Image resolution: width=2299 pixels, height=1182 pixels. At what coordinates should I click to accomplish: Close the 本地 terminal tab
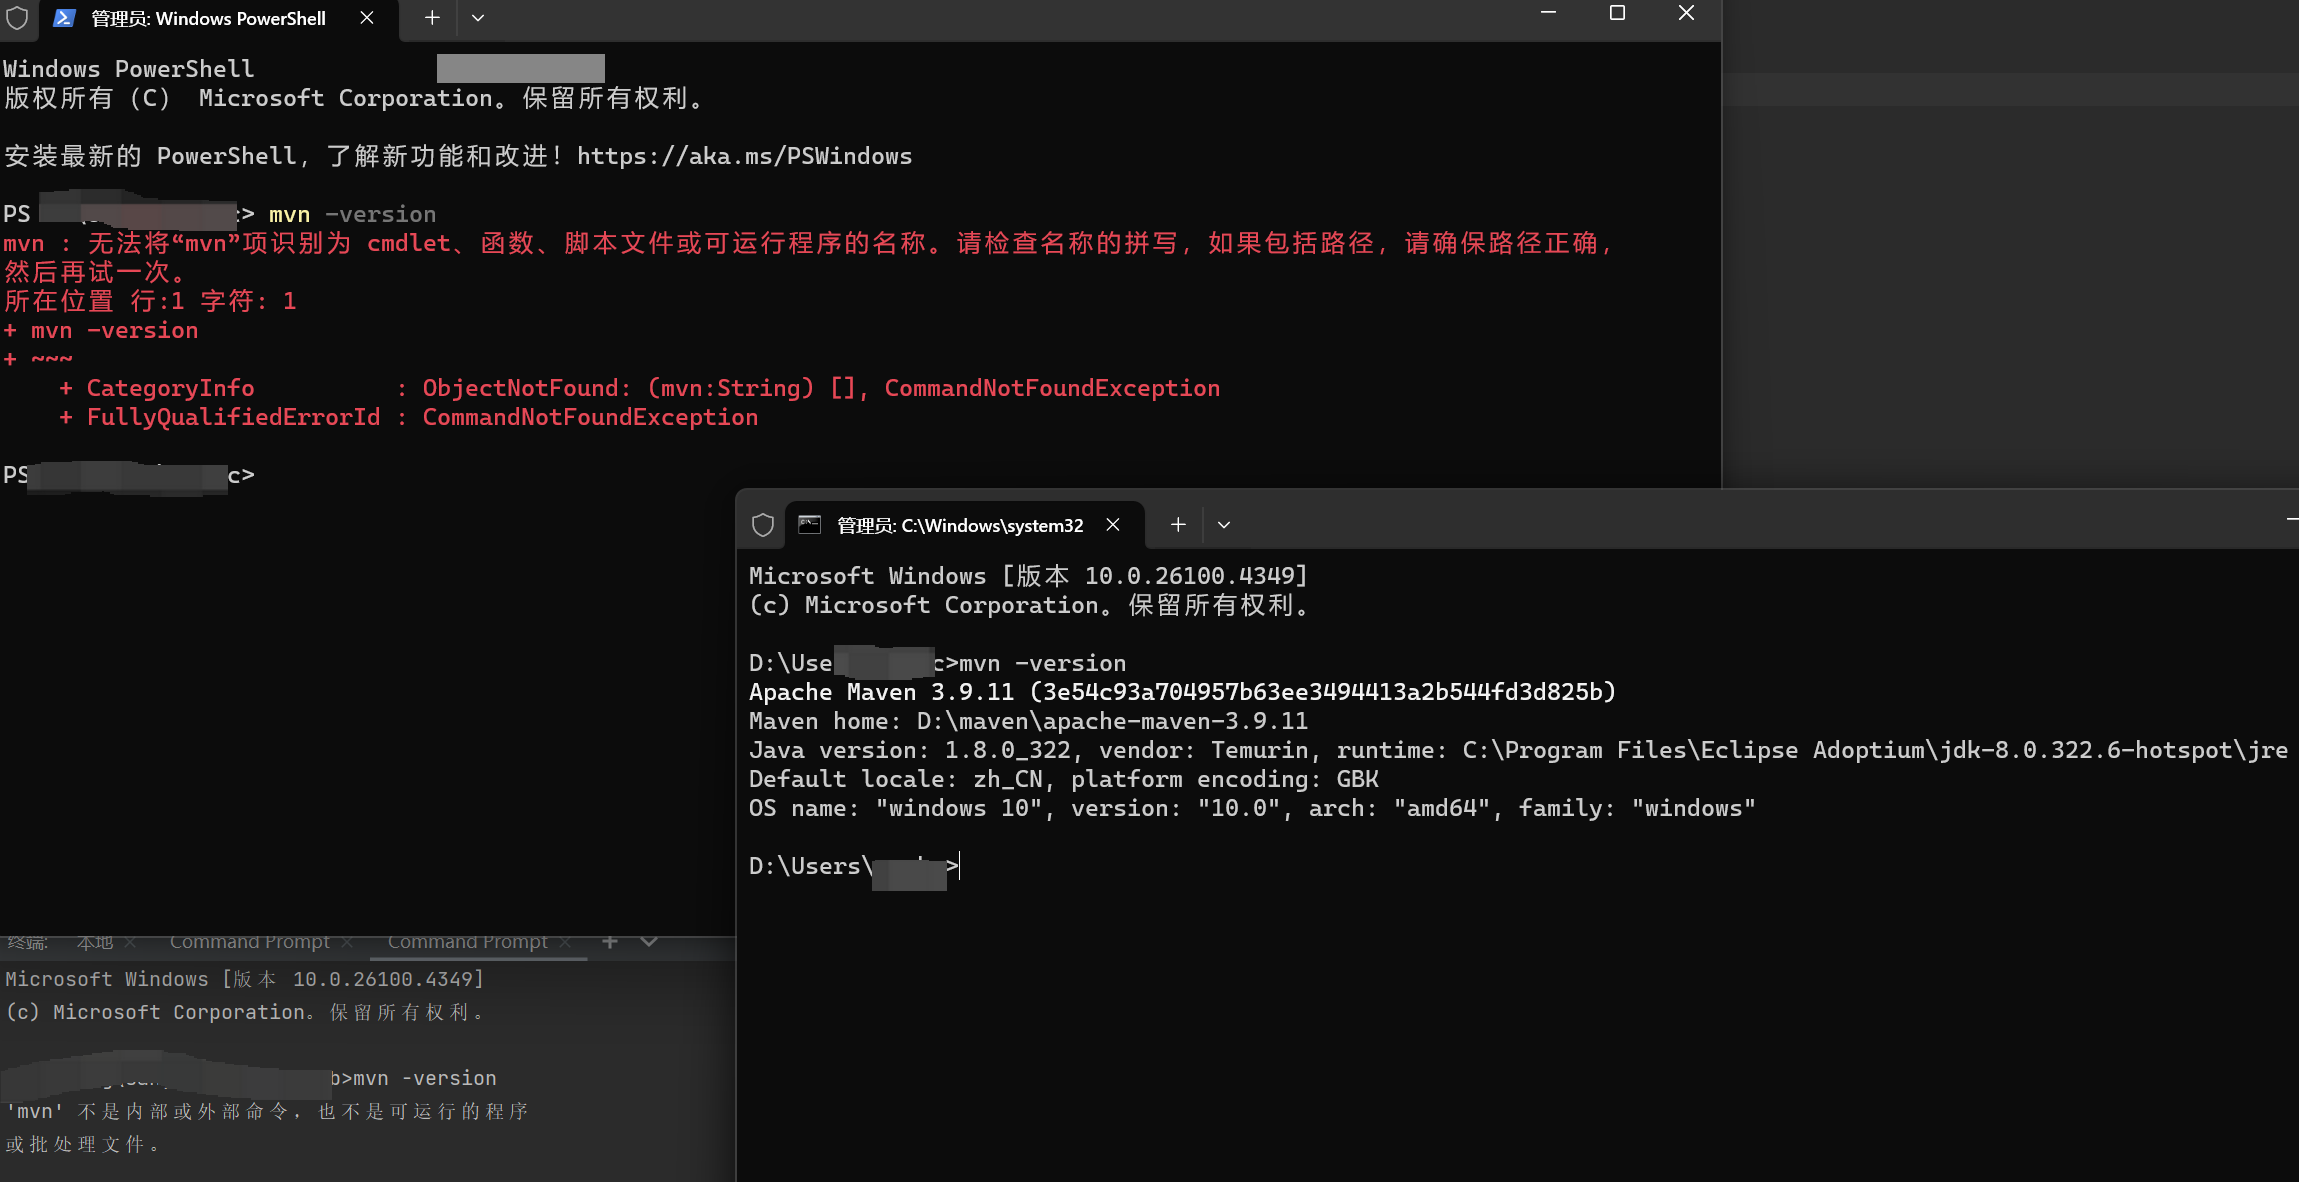[130, 942]
